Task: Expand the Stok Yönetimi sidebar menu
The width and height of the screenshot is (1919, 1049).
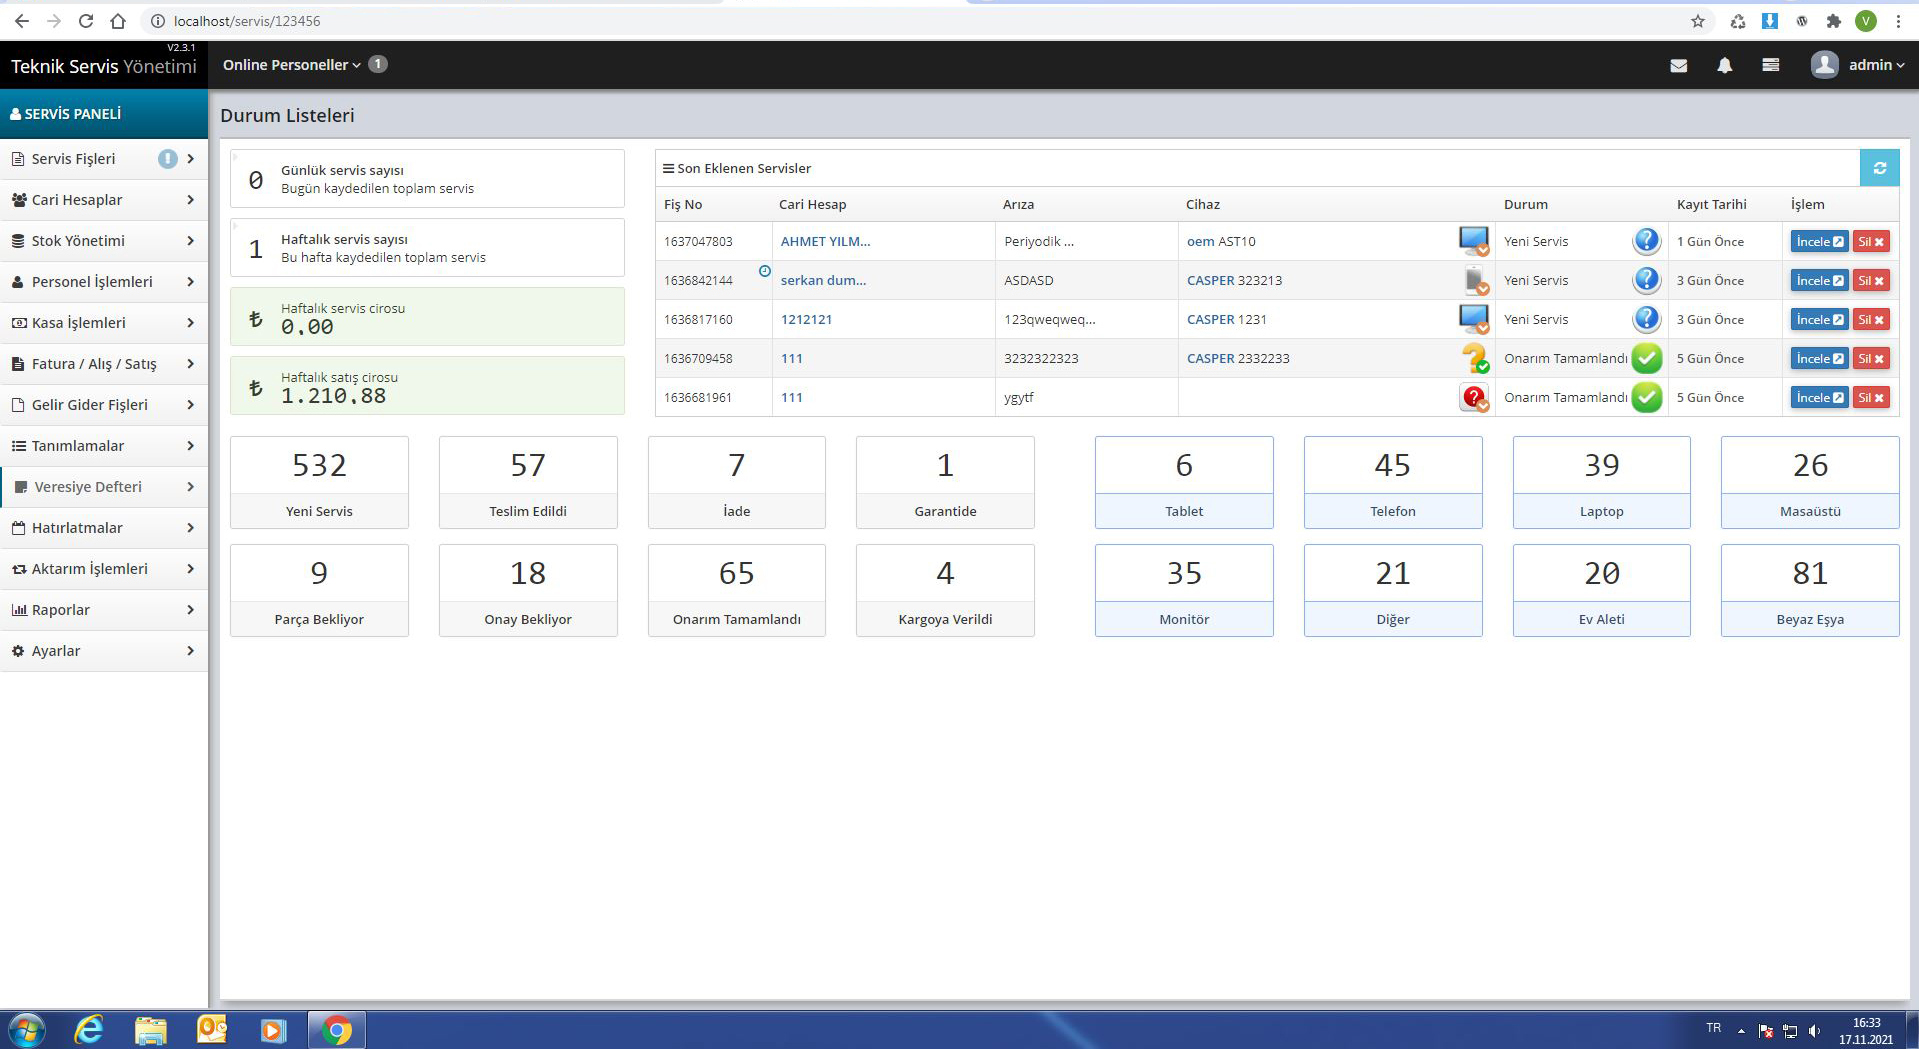Action: 104,241
